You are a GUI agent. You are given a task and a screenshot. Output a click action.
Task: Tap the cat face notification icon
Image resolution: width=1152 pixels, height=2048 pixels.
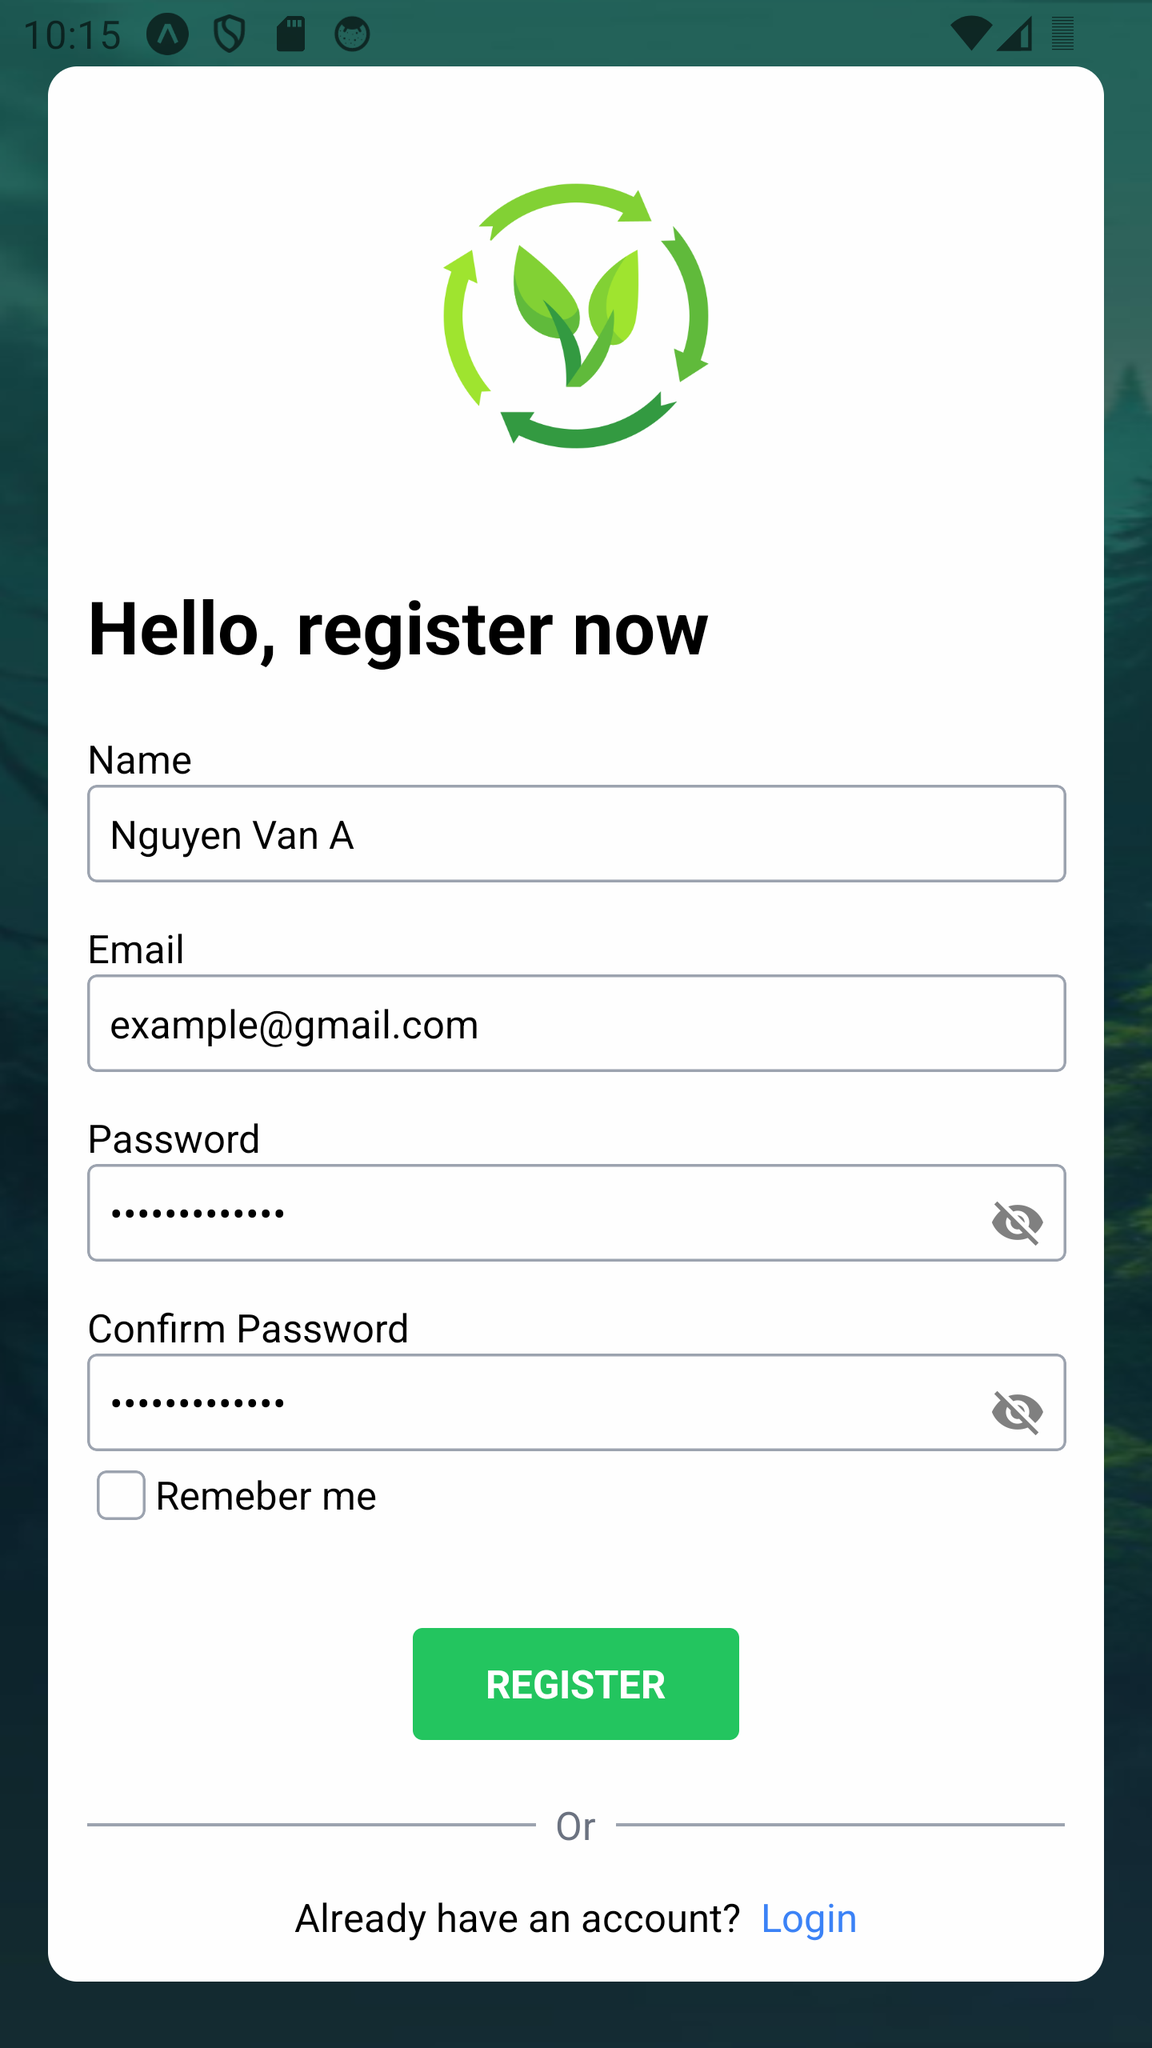point(352,34)
